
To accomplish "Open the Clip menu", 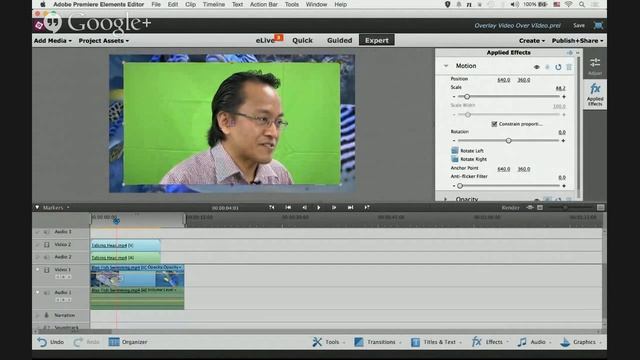I will click(x=190, y=4).
